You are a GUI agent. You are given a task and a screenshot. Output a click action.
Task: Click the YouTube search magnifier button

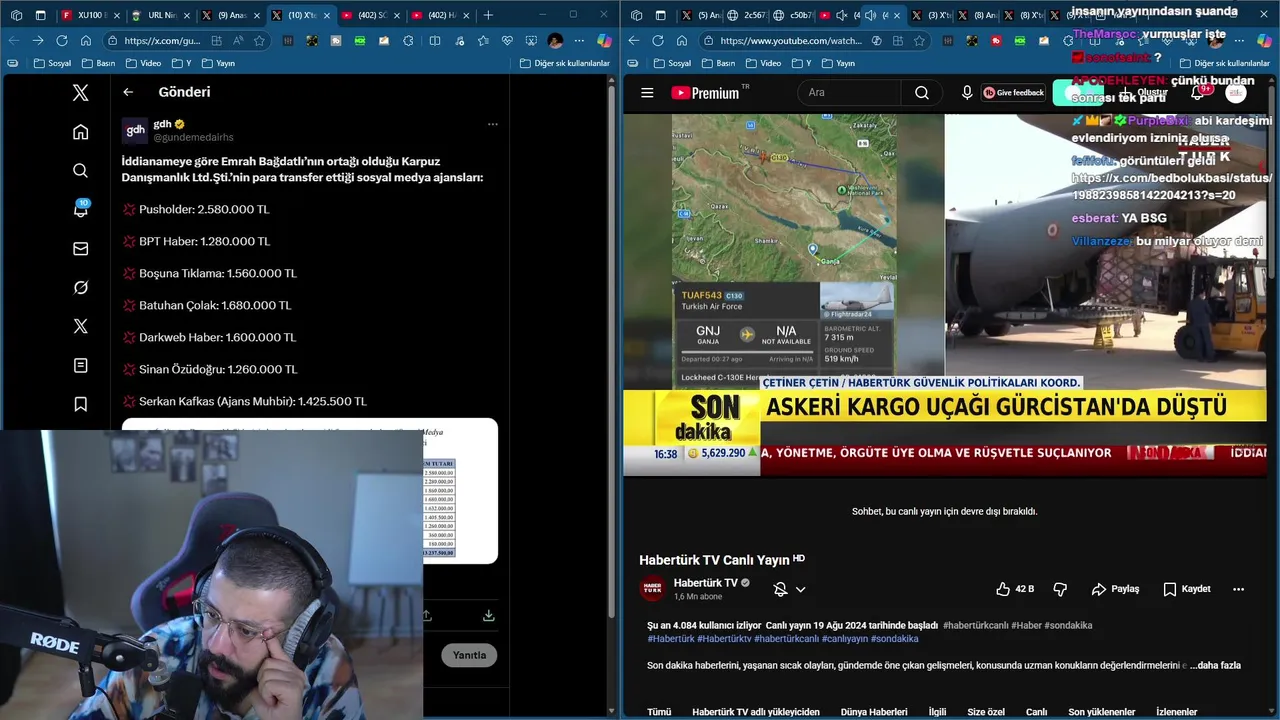[x=921, y=92]
